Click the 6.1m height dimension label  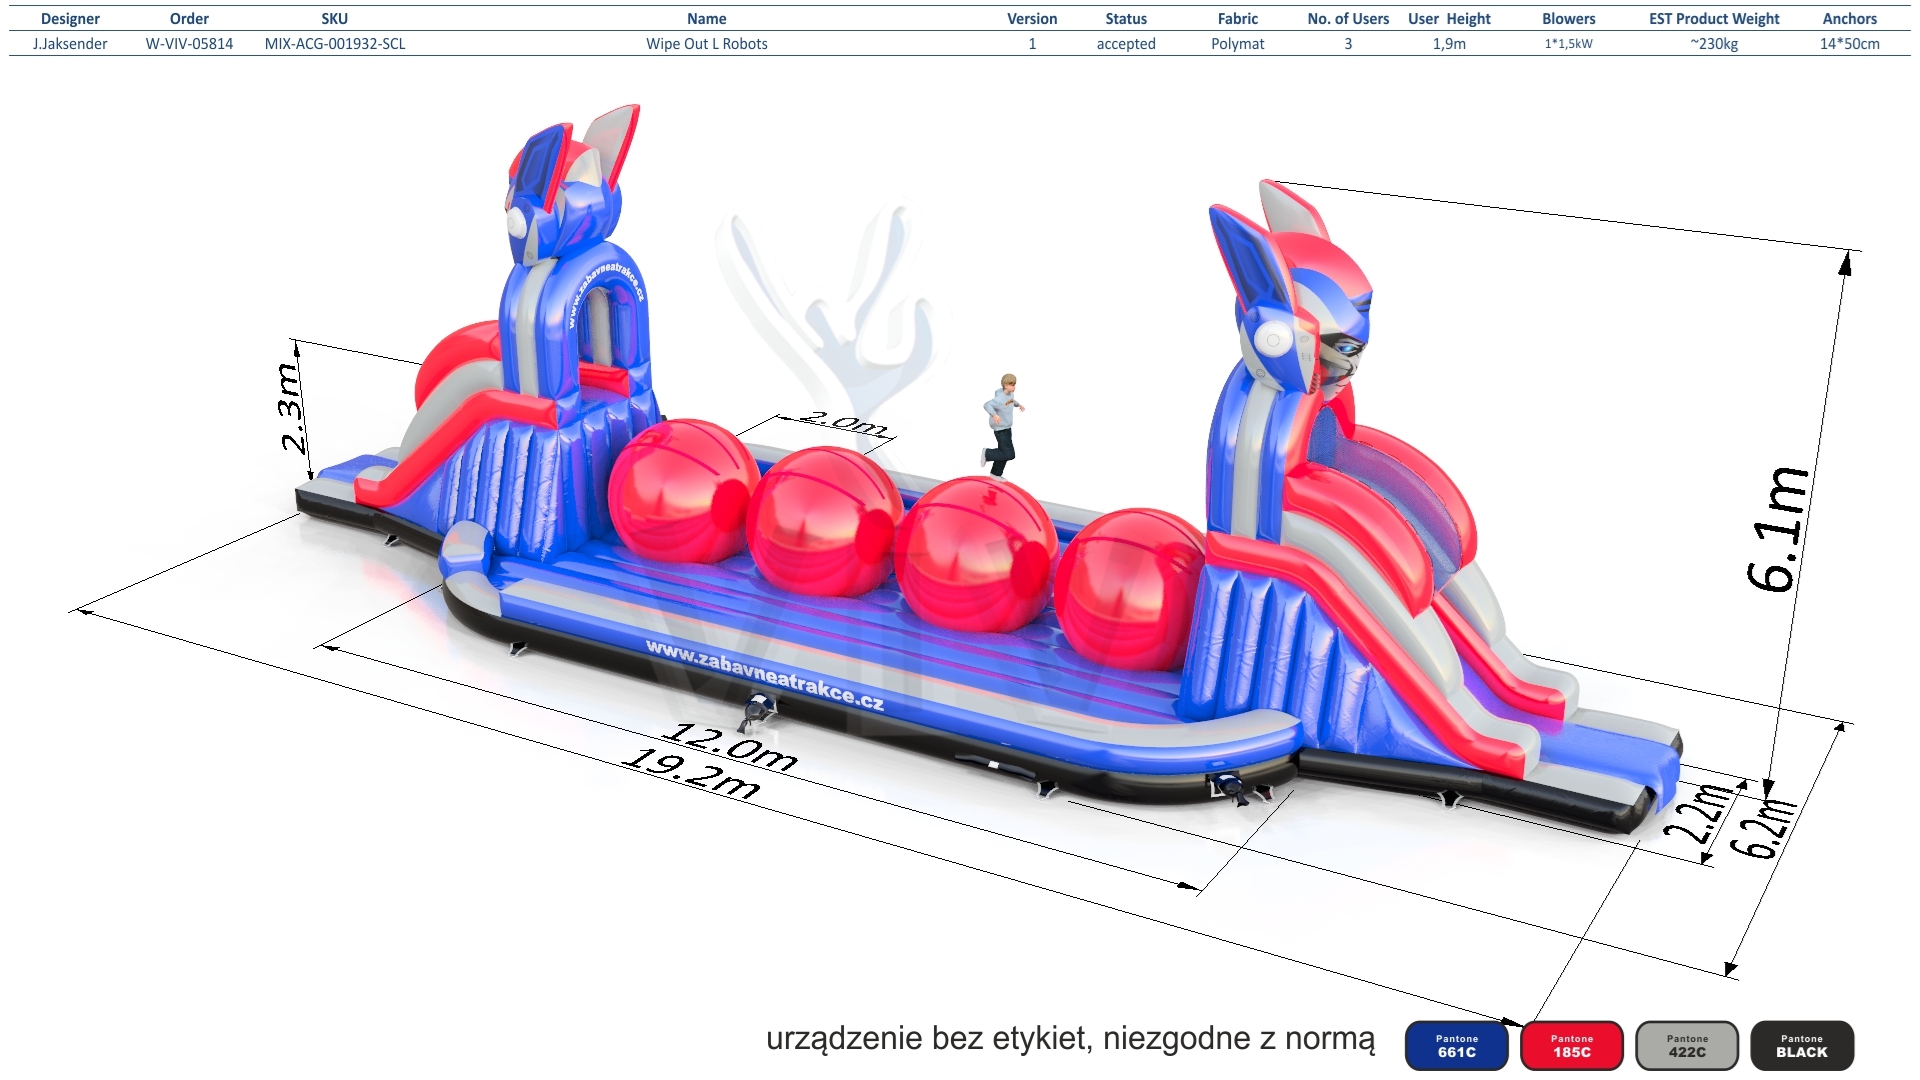[1779, 528]
